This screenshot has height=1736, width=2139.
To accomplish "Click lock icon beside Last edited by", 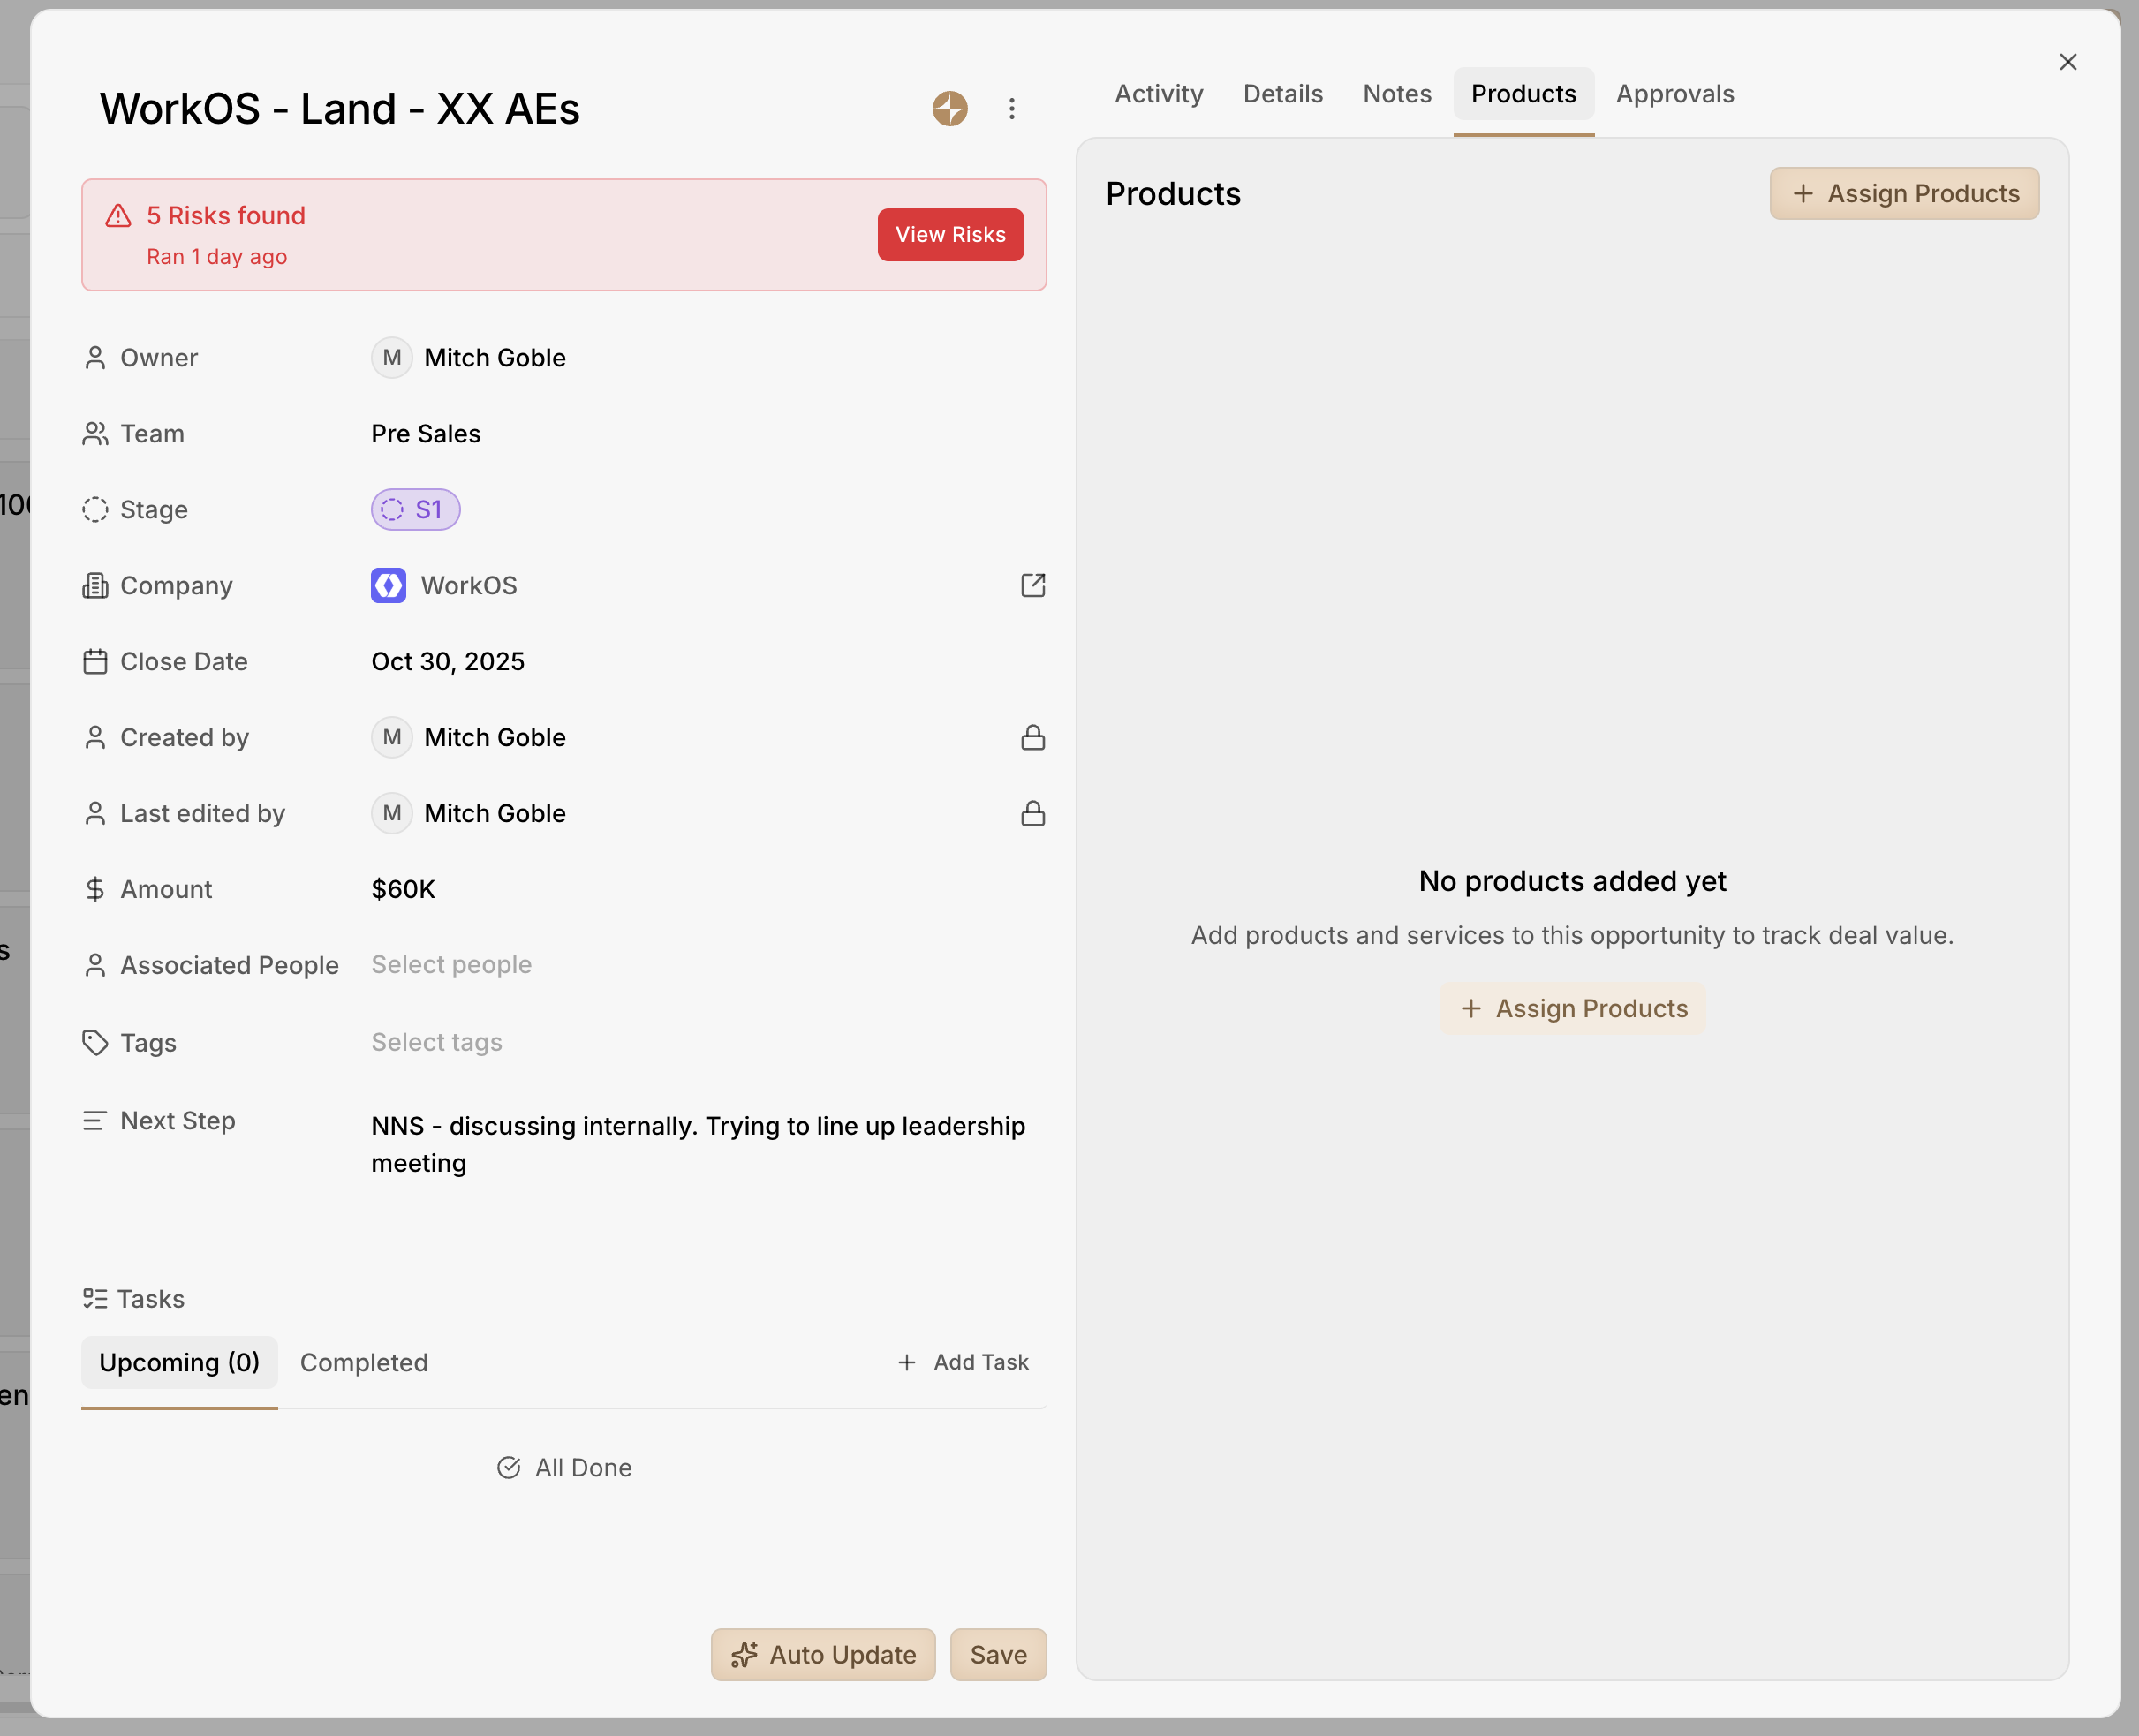I will click(x=1032, y=813).
